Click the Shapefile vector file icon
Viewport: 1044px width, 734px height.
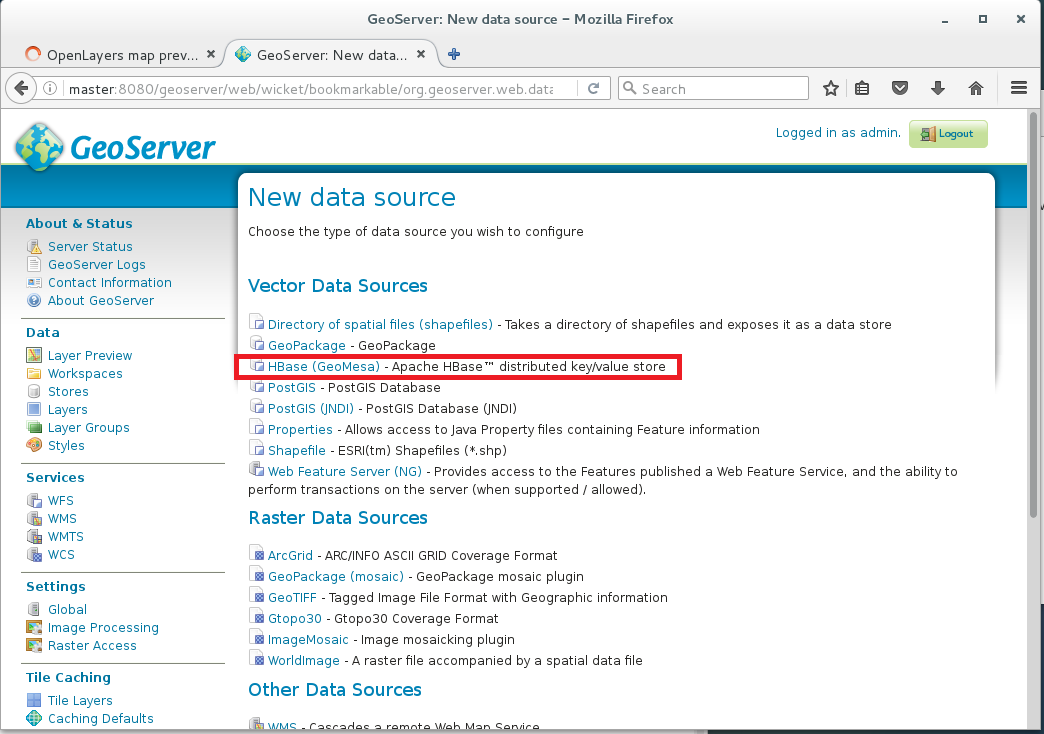[256, 449]
